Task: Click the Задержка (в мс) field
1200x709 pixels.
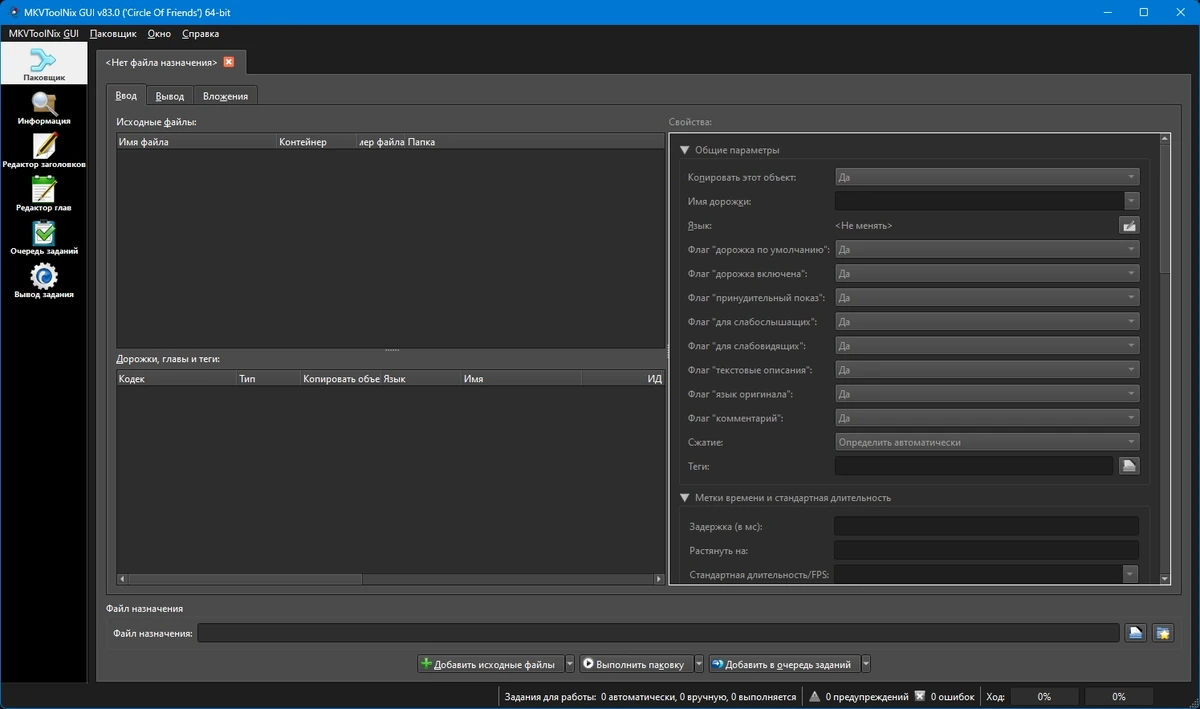Action: pos(987,526)
